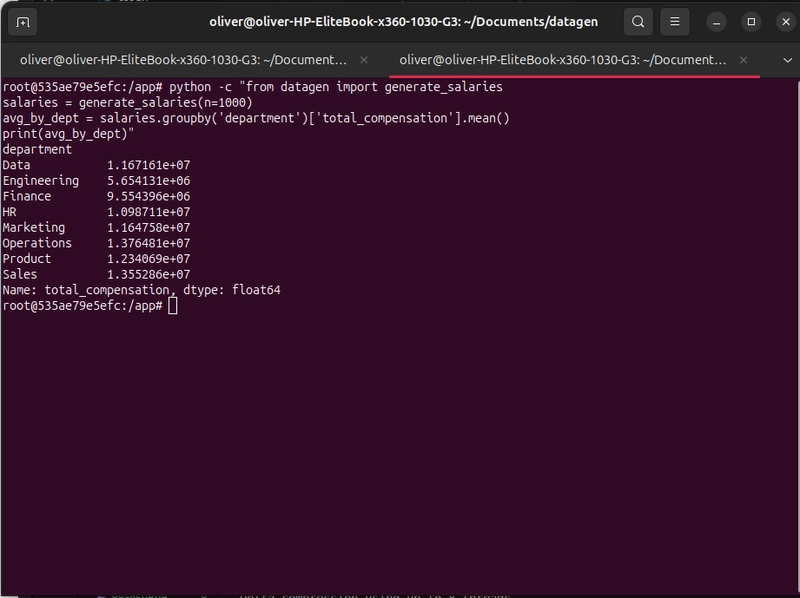Click the window title in header bar

coord(404,22)
